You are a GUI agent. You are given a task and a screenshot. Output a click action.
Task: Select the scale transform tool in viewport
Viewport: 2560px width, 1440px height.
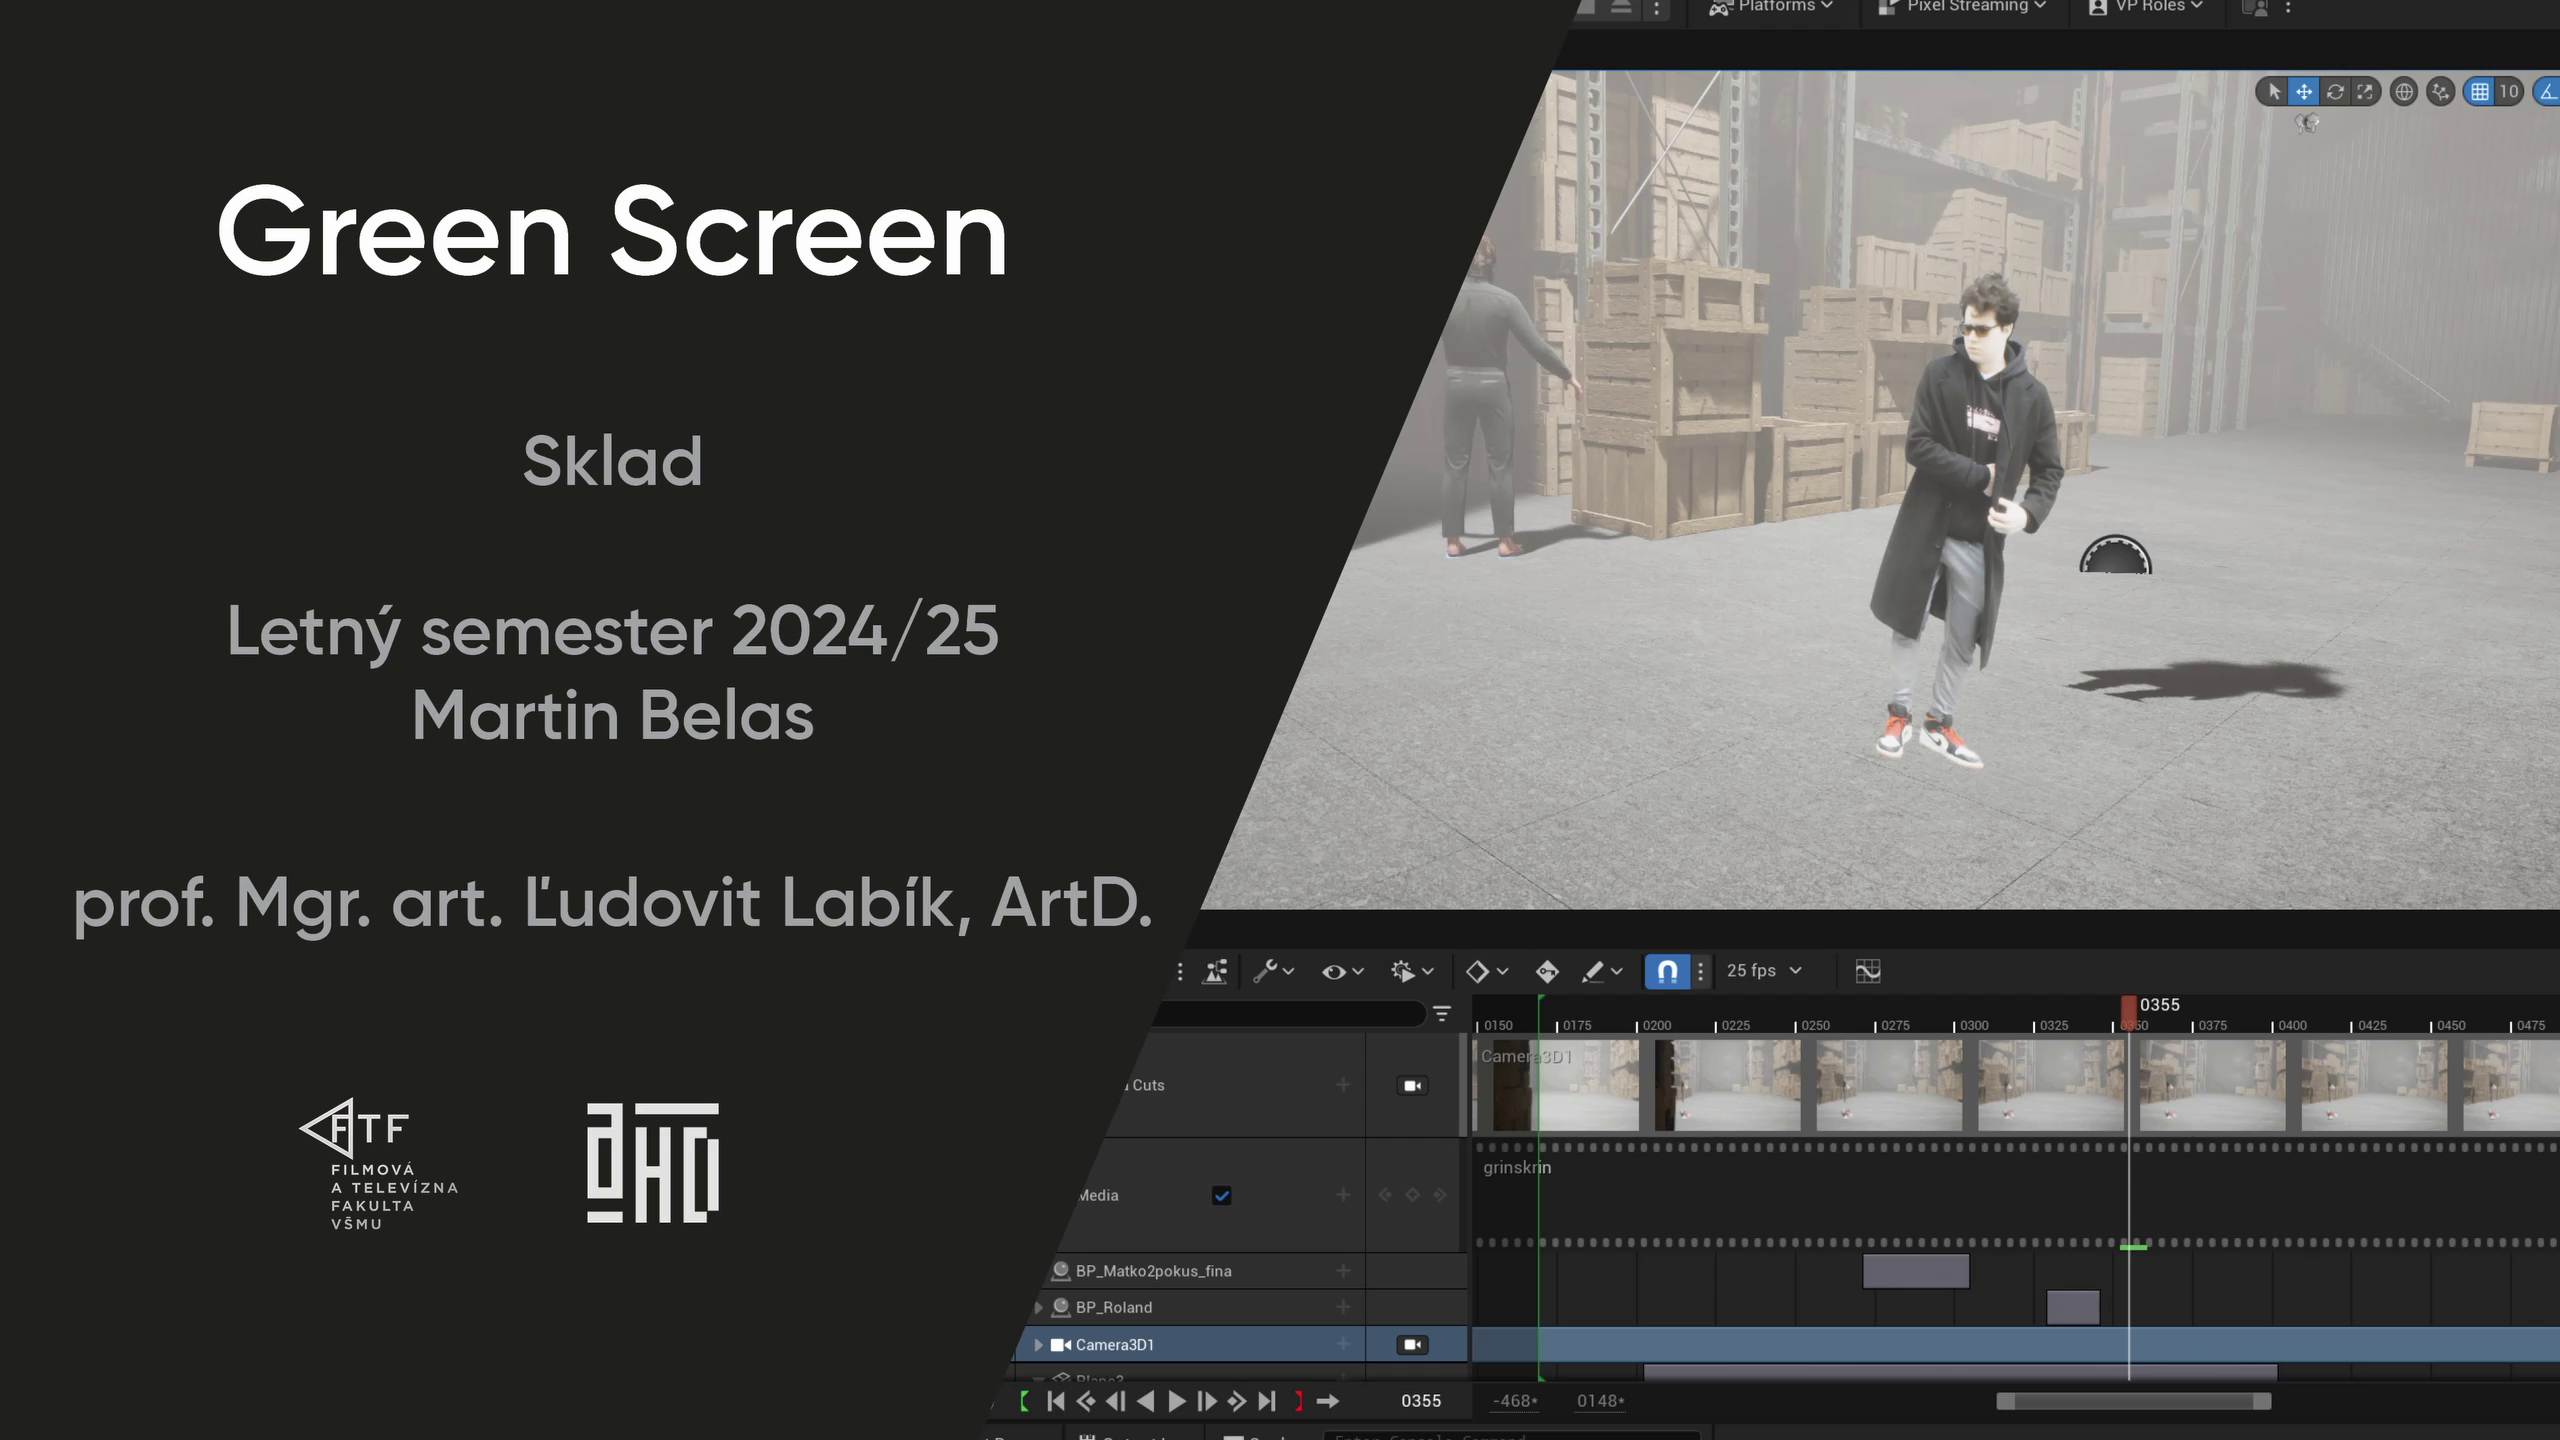pyautogui.click(x=2365, y=92)
